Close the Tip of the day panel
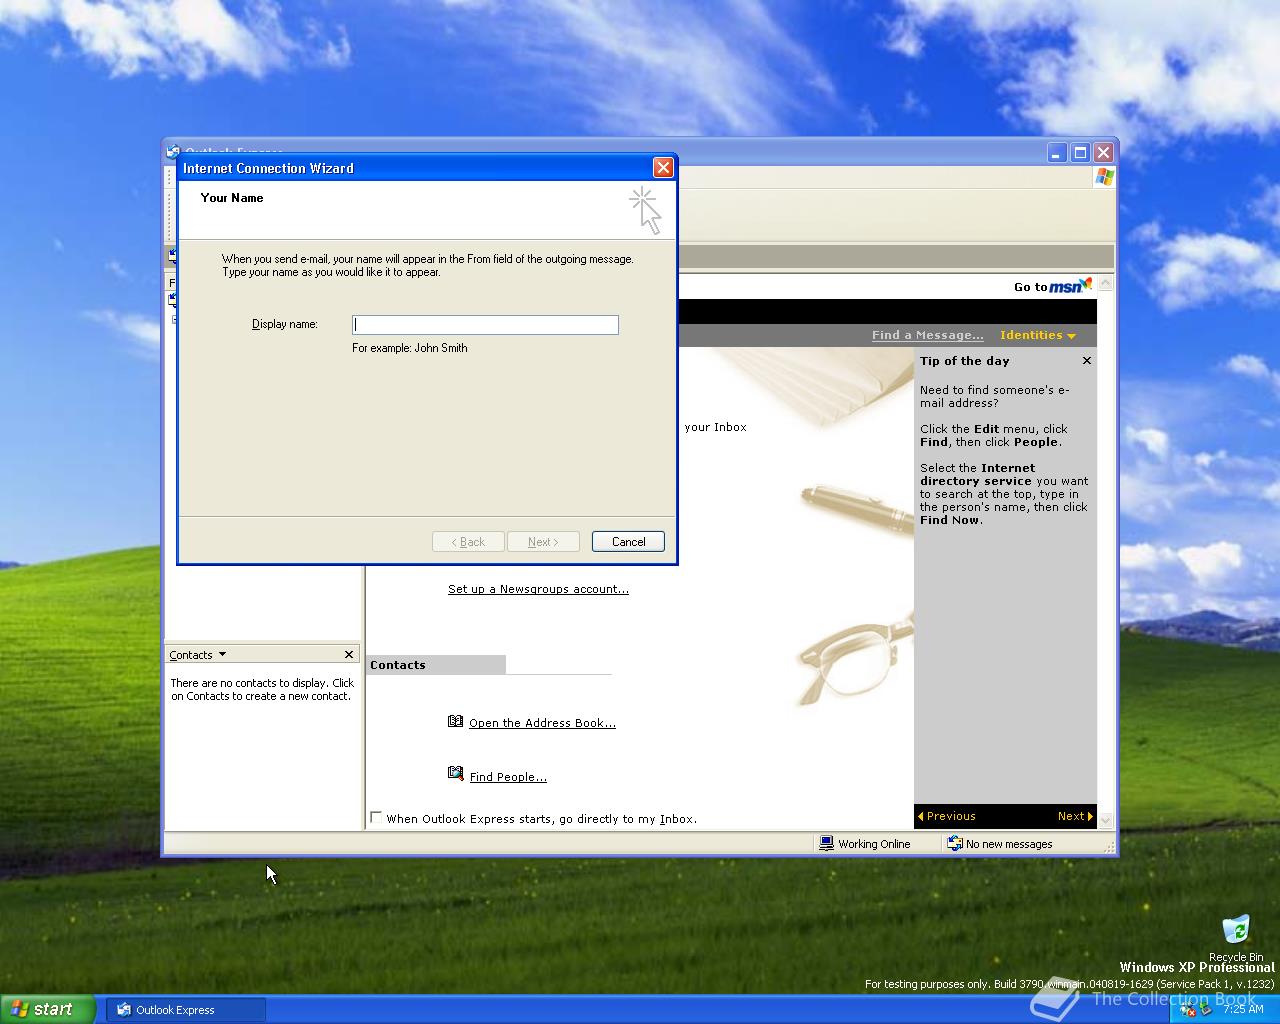Screen dimensions: 1280x1024 click(x=1086, y=361)
